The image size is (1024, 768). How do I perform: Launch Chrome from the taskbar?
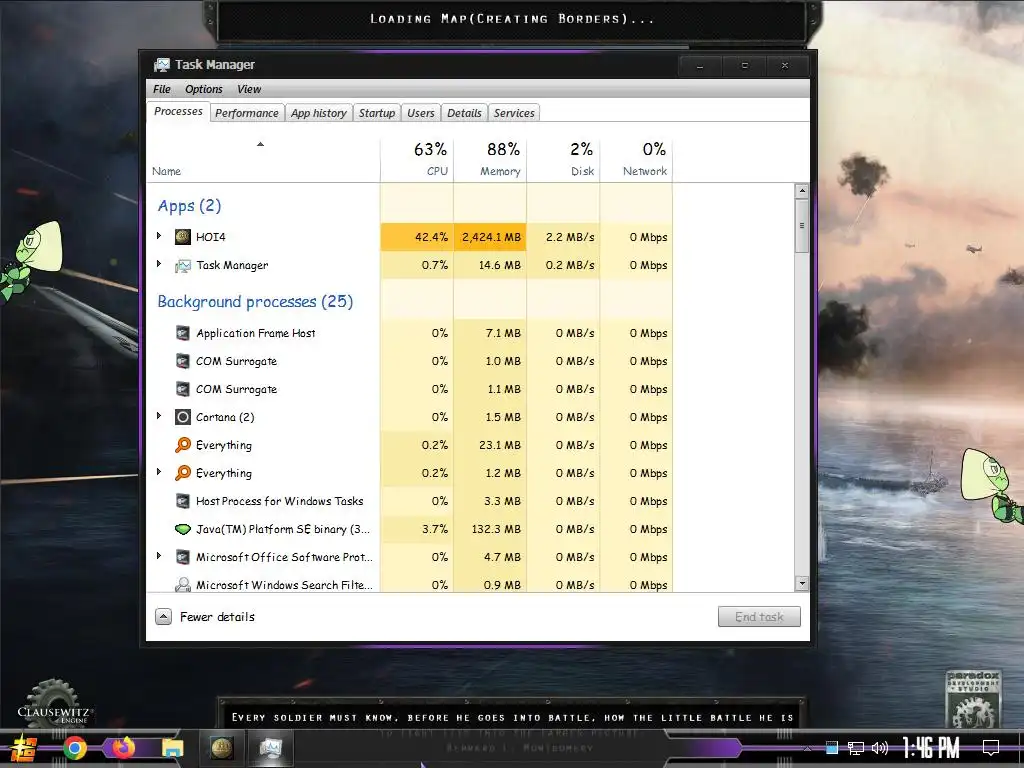(75, 748)
